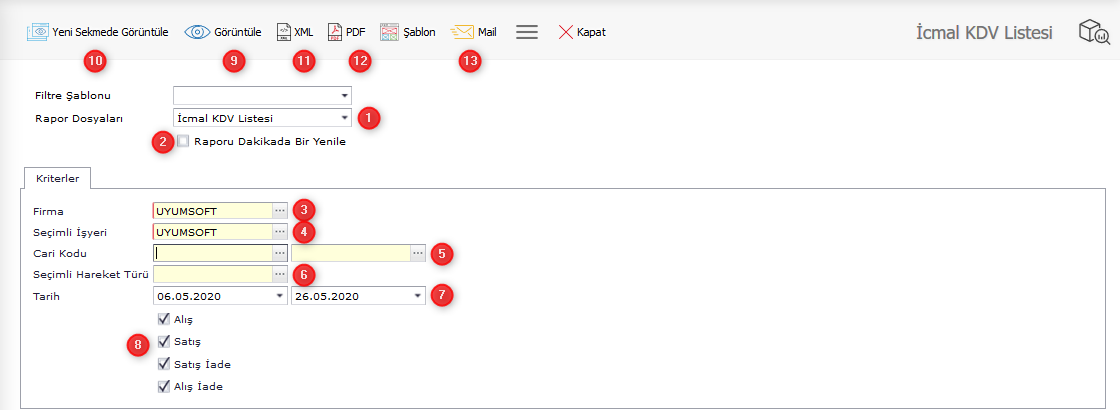Export report with PDF icon
1120x410 pixels.
point(335,32)
